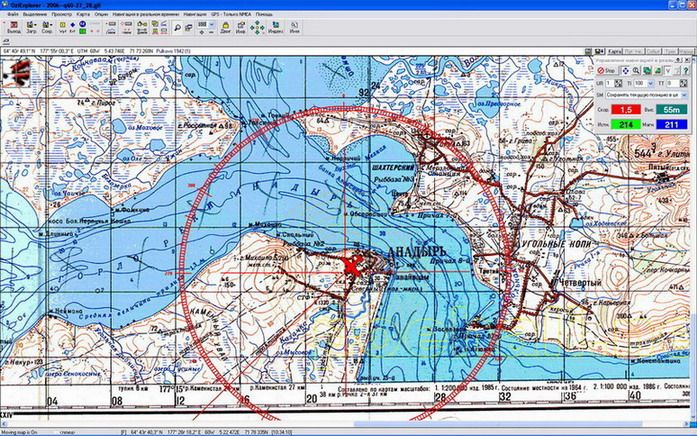Click compass thumbnail in map's top-left corner

[x=16, y=73]
